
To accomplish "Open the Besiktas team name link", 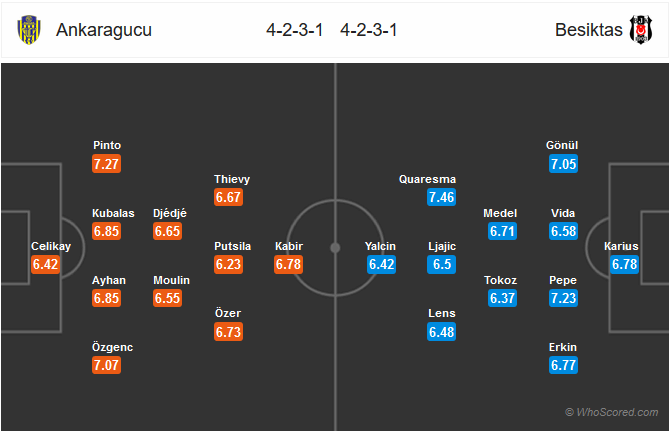I will [x=588, y=30].
